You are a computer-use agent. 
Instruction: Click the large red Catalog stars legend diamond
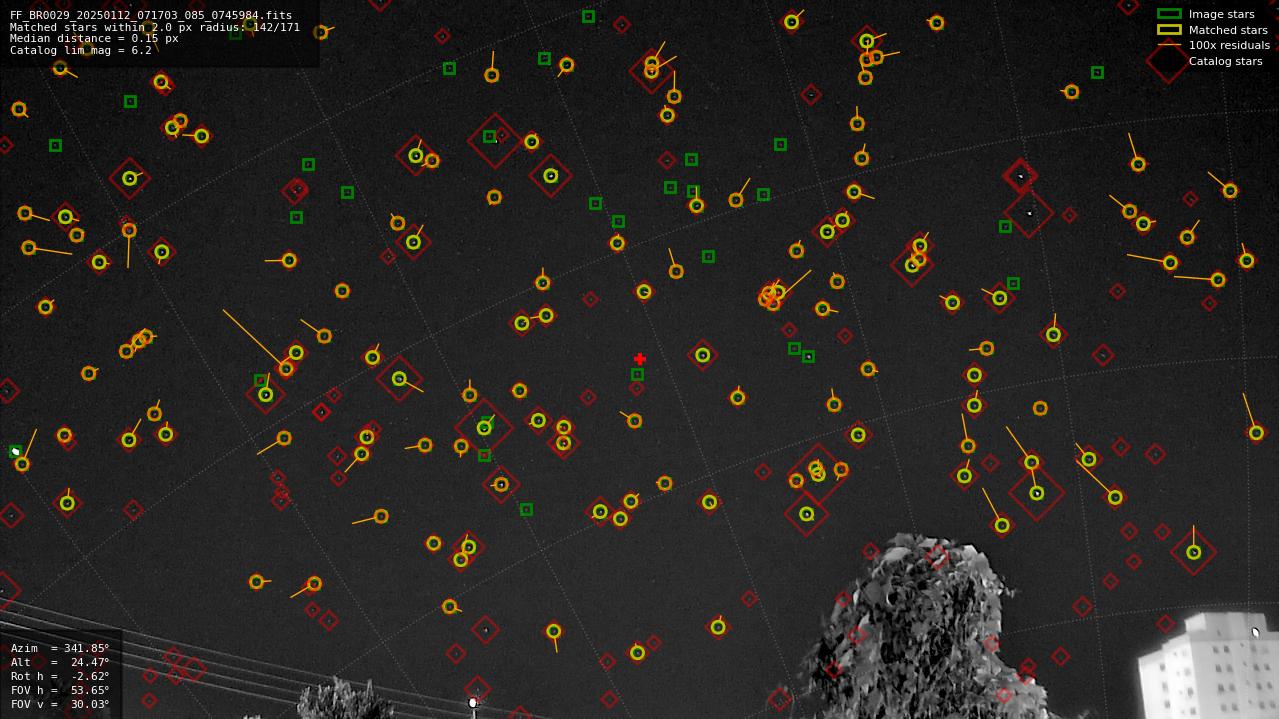[1167, 61]
